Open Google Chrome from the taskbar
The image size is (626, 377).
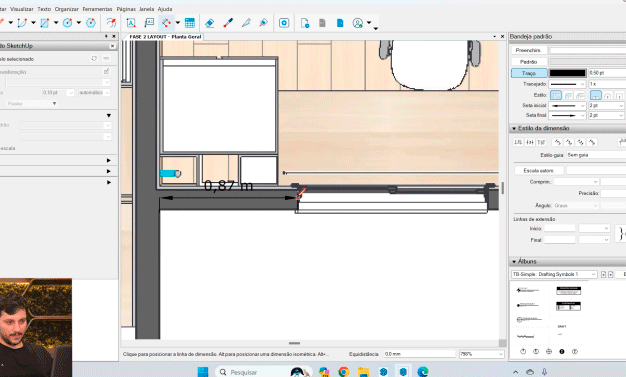343,372
